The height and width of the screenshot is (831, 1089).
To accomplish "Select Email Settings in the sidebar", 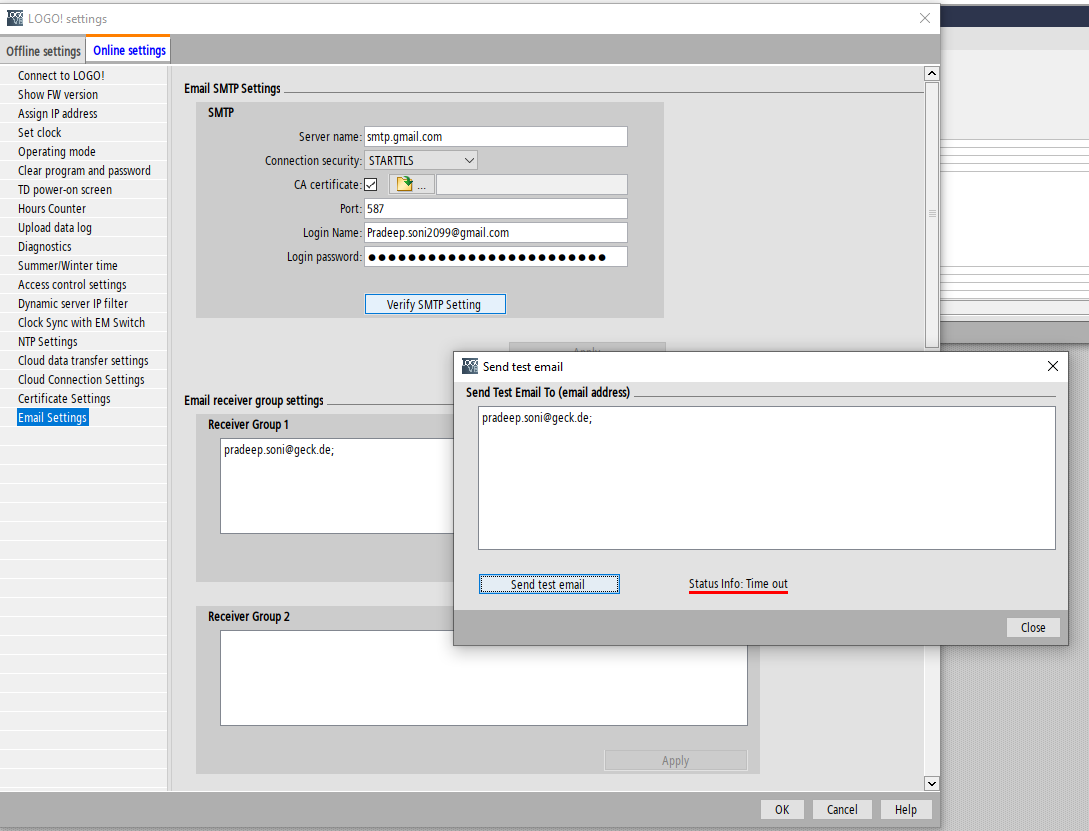I will pos(53,417).
